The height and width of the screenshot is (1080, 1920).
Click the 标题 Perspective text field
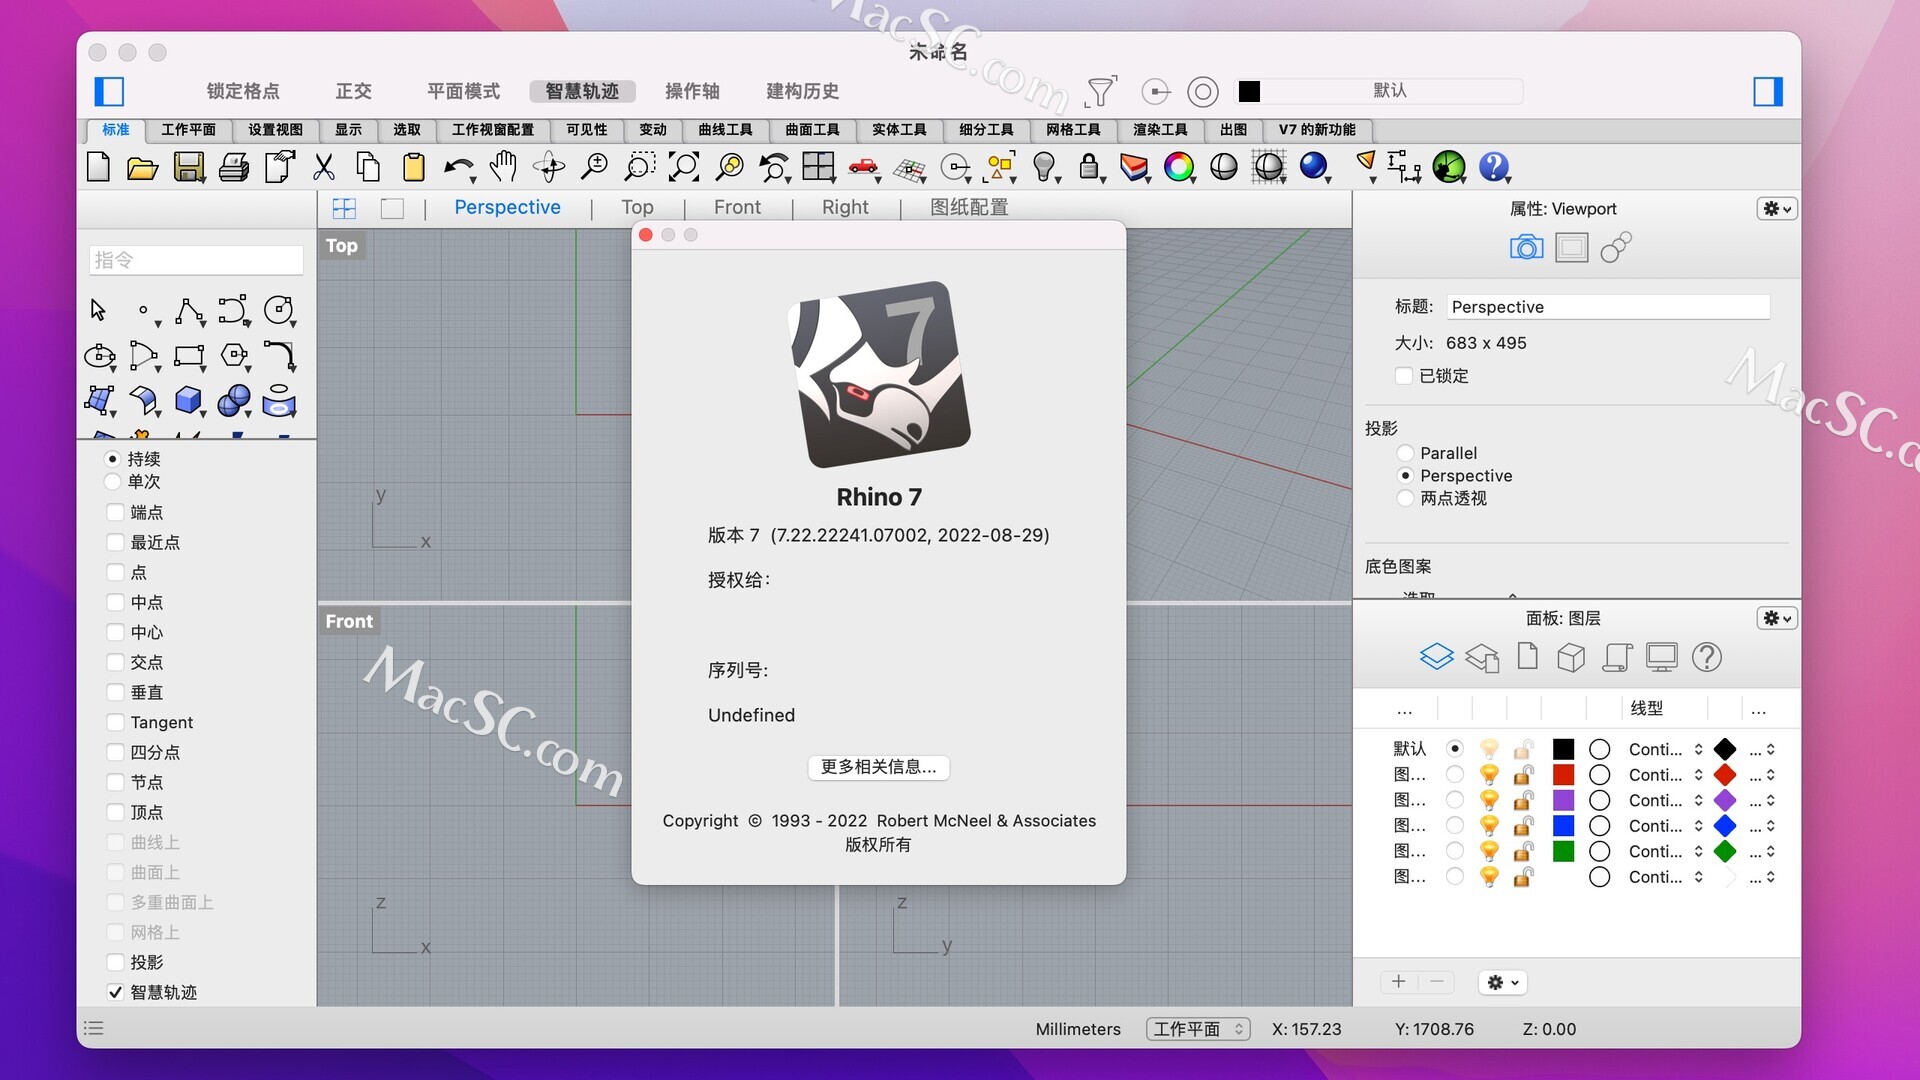1608,307
